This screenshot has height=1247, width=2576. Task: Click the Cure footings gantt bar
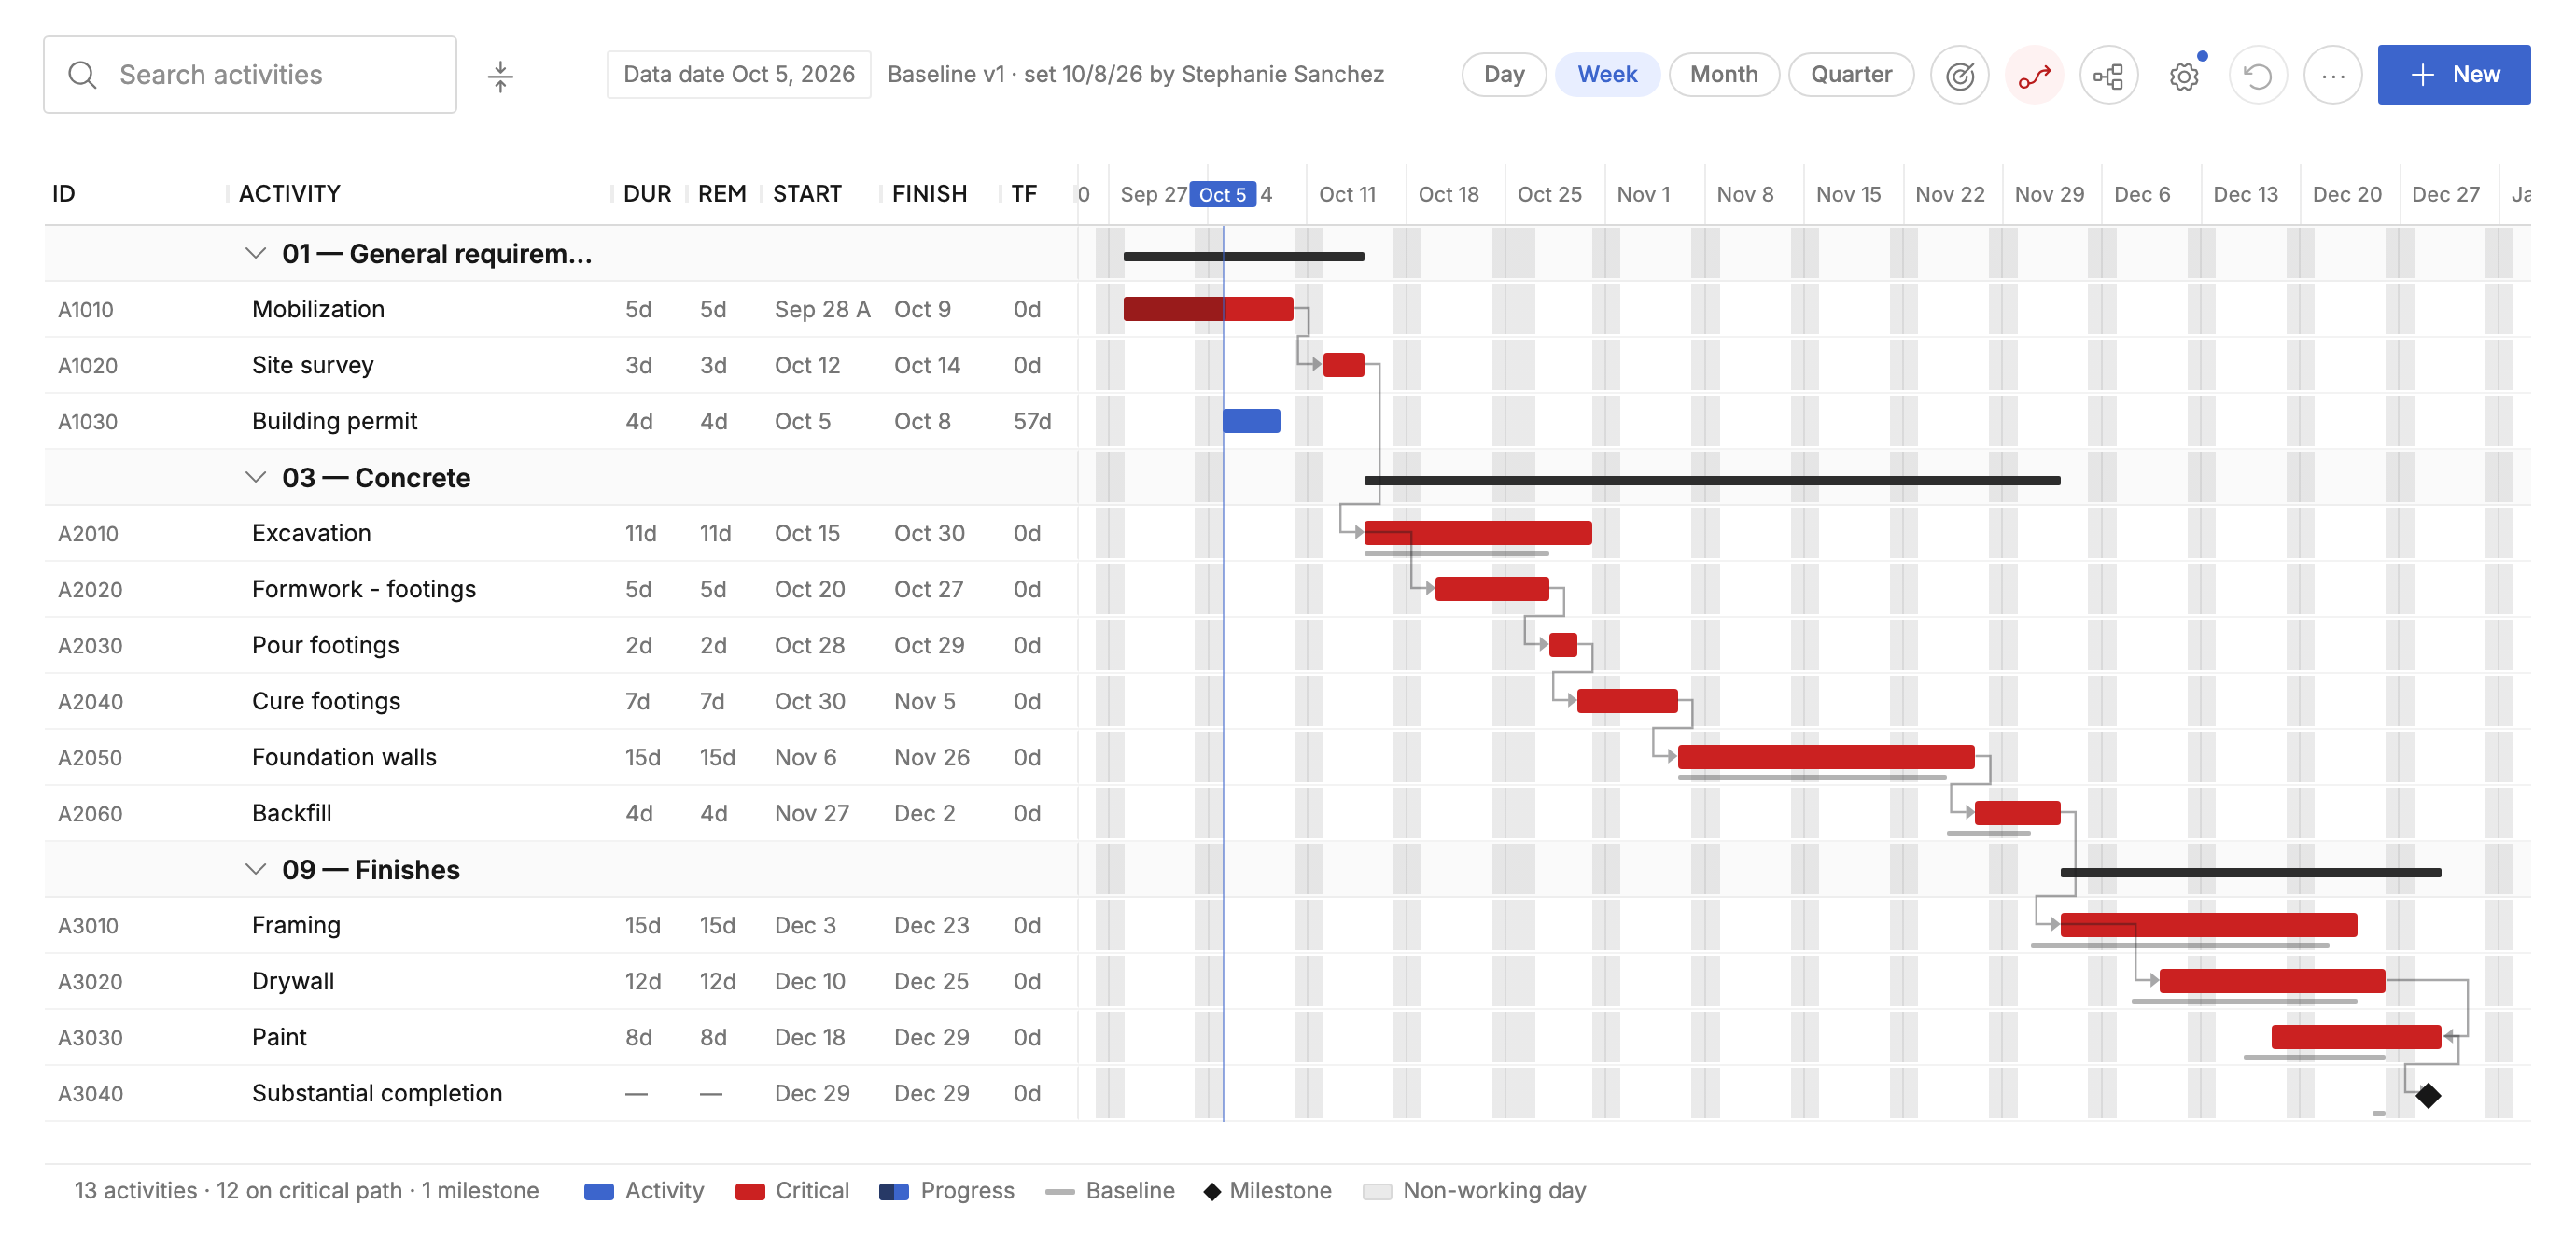[1627, 701]
